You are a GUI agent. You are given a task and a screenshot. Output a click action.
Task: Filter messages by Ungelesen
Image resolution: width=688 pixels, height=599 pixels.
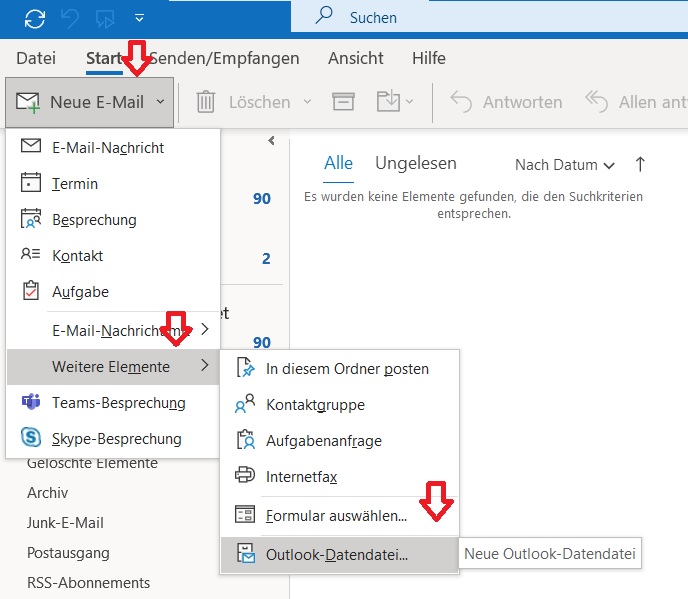416,163
